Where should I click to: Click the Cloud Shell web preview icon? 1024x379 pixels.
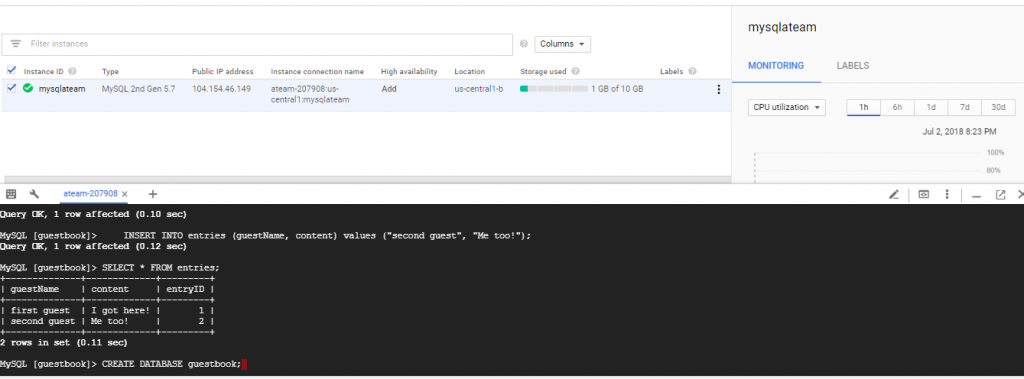(x=923, y=195)
